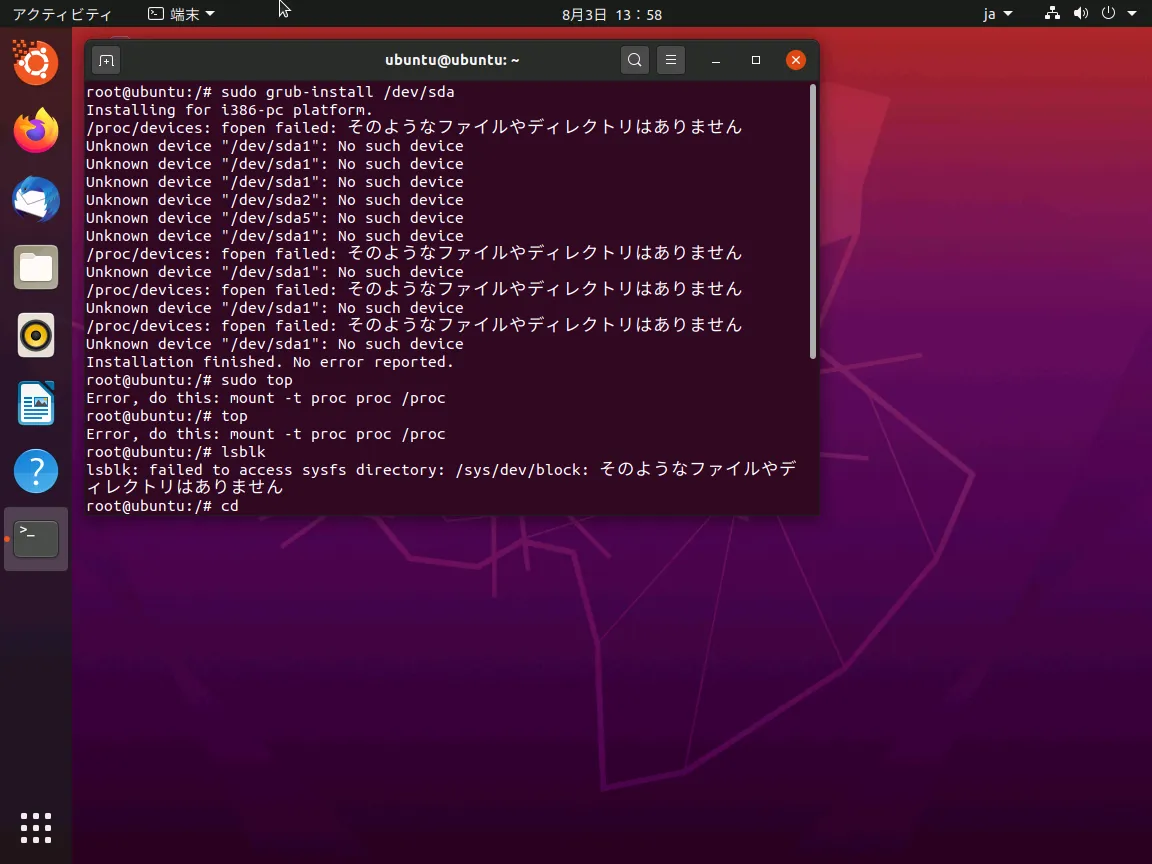This screenshot has height=864, width=1152.
Task: Open the terminal hamburger menu
Action: (671, 60)
